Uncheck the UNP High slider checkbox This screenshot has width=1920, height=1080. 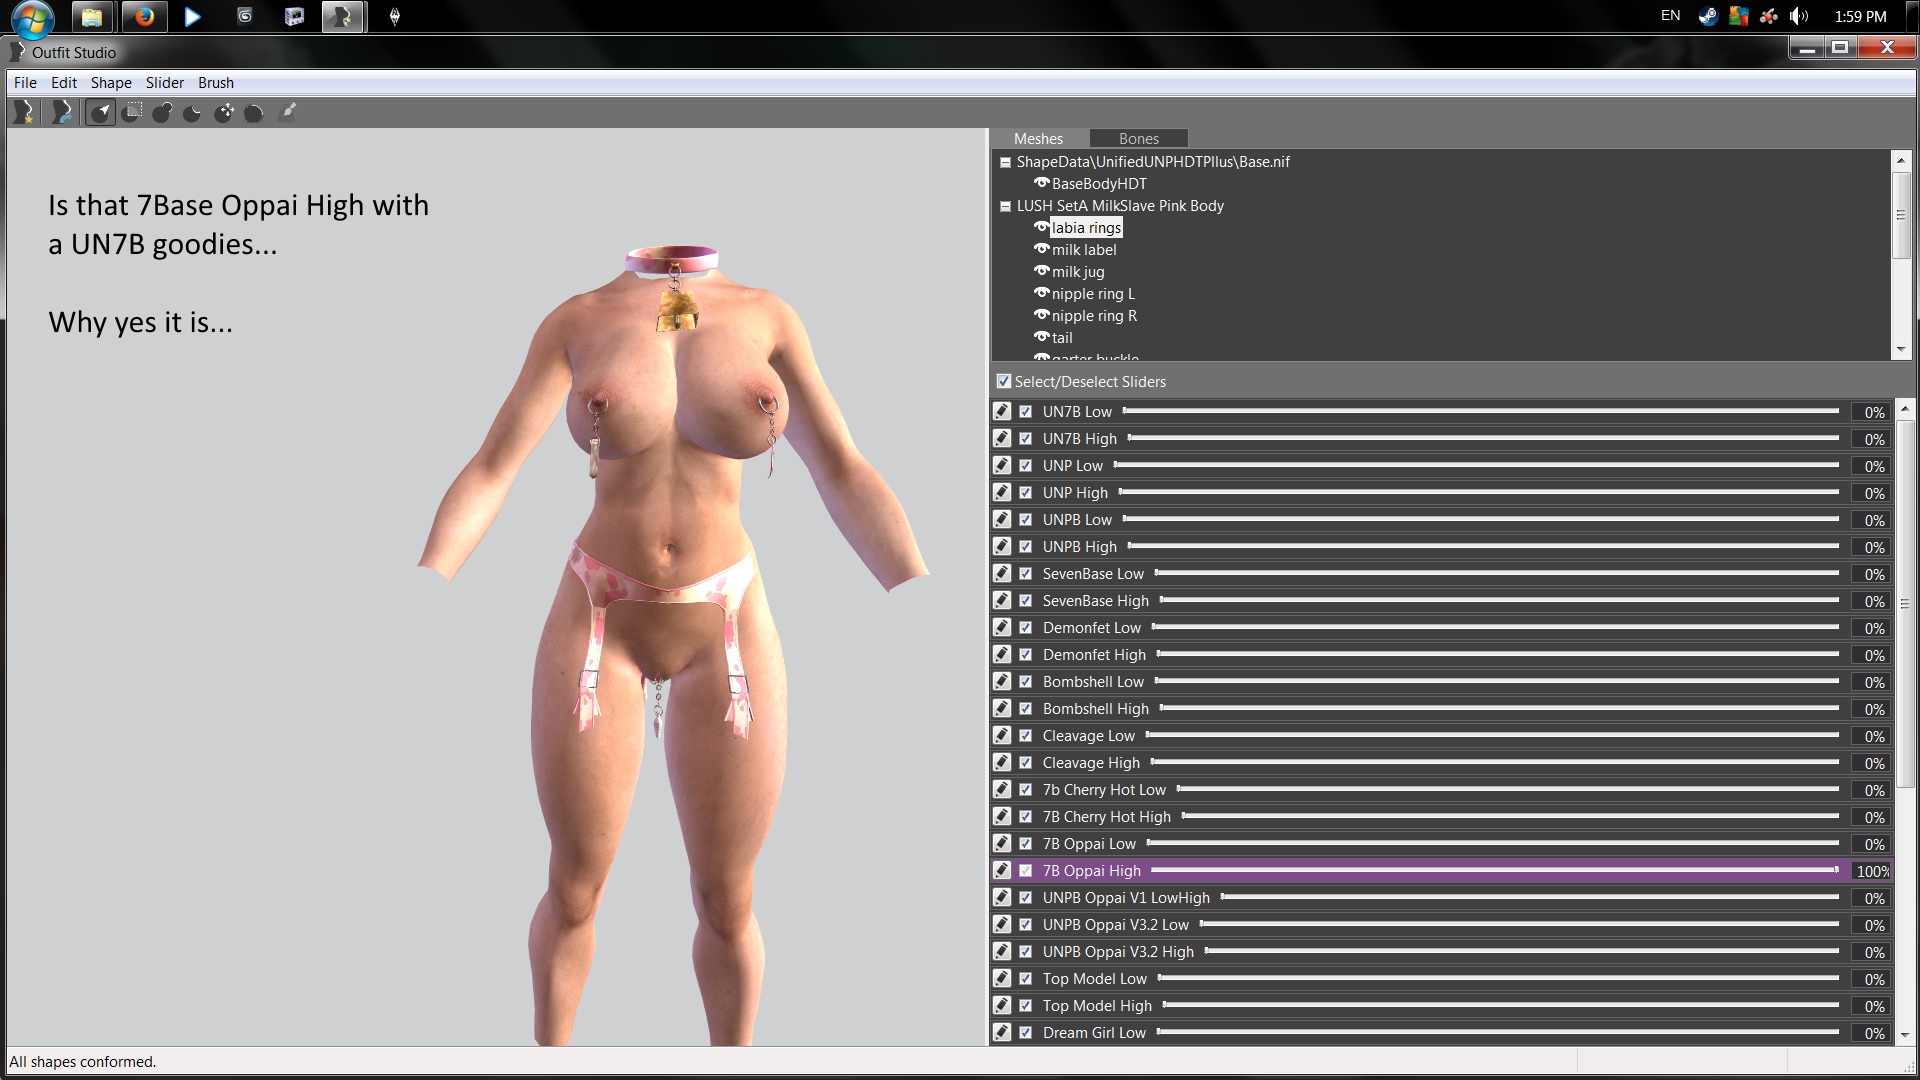[x=1025, y=493]
